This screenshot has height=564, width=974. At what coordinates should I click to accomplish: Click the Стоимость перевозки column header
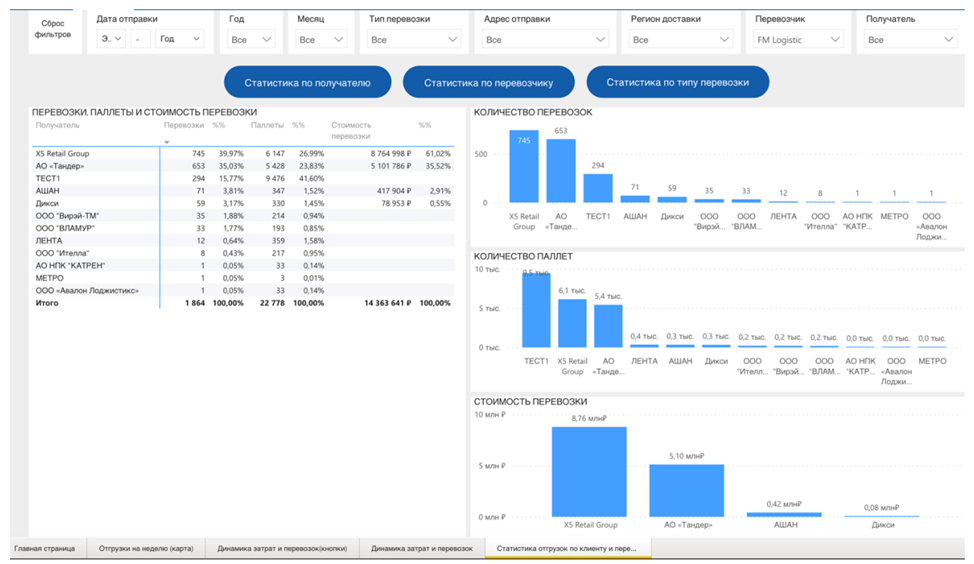(351, 130)
